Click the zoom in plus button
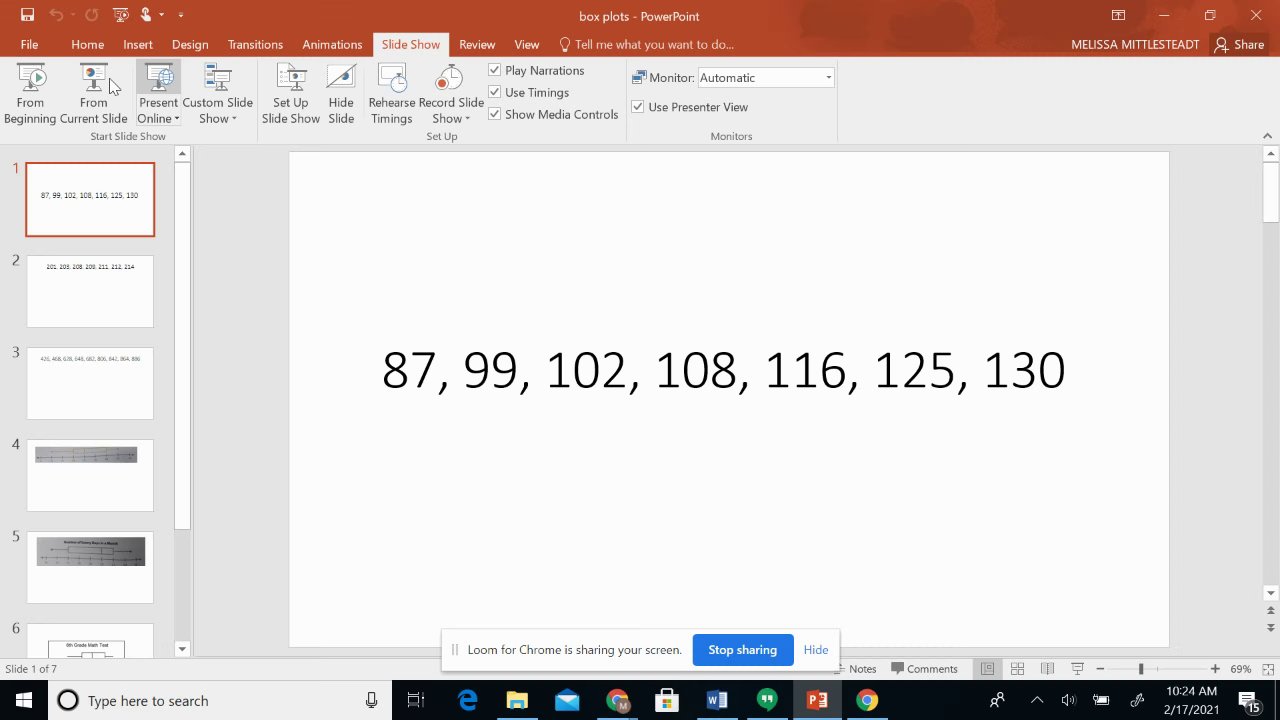The height and width of the screenshot is (720, 1280). [1215, 669]
